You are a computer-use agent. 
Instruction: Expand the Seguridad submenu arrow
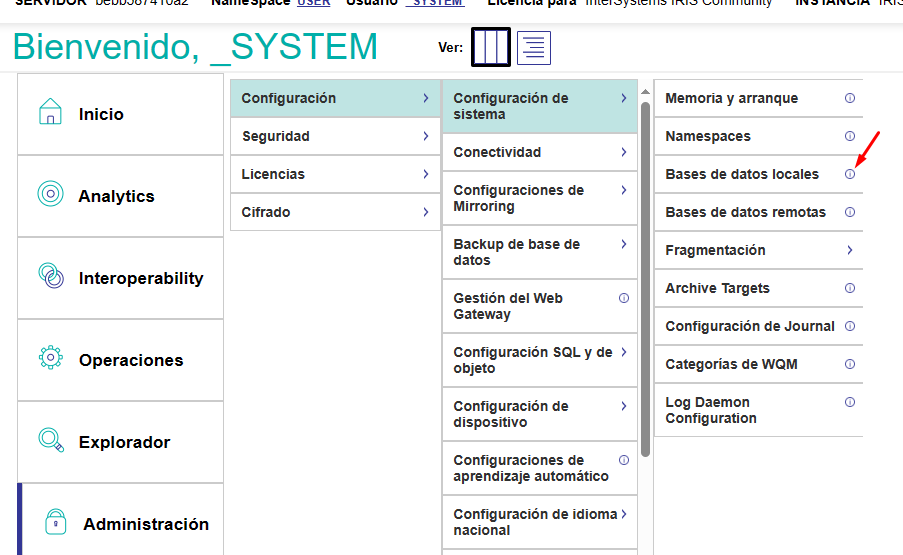[x=425, y=136]
